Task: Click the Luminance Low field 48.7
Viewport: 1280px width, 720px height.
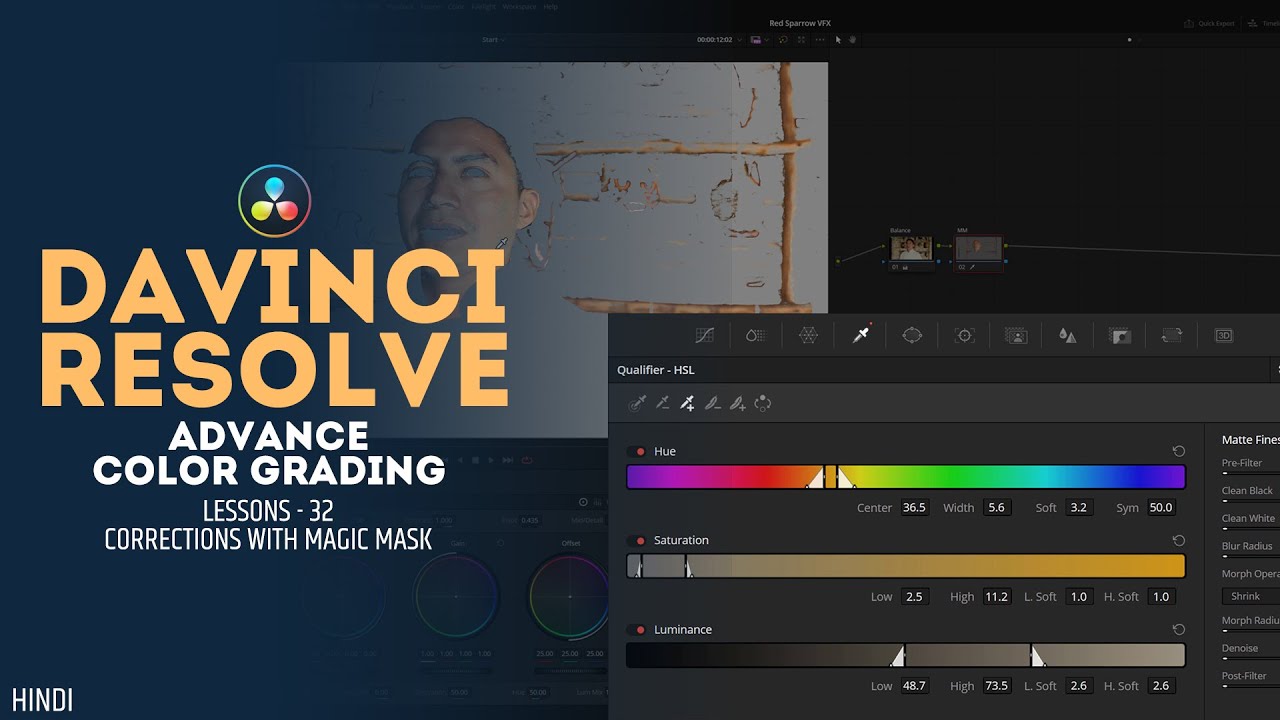Action: point(914,685)
